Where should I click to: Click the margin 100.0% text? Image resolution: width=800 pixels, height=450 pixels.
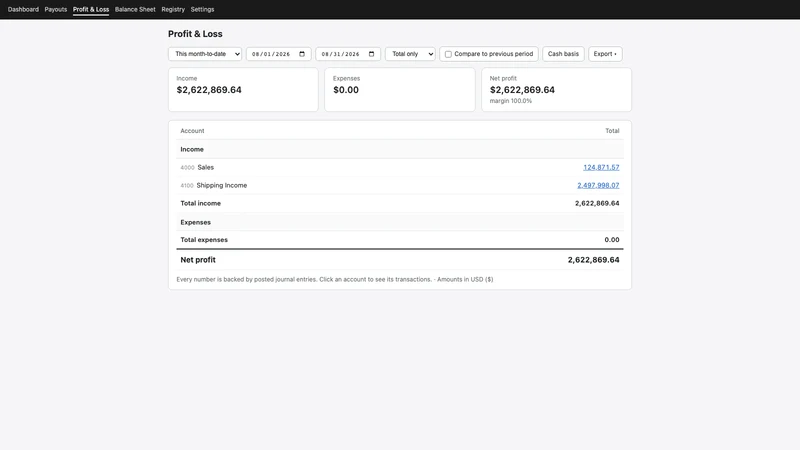click(511, 101)
